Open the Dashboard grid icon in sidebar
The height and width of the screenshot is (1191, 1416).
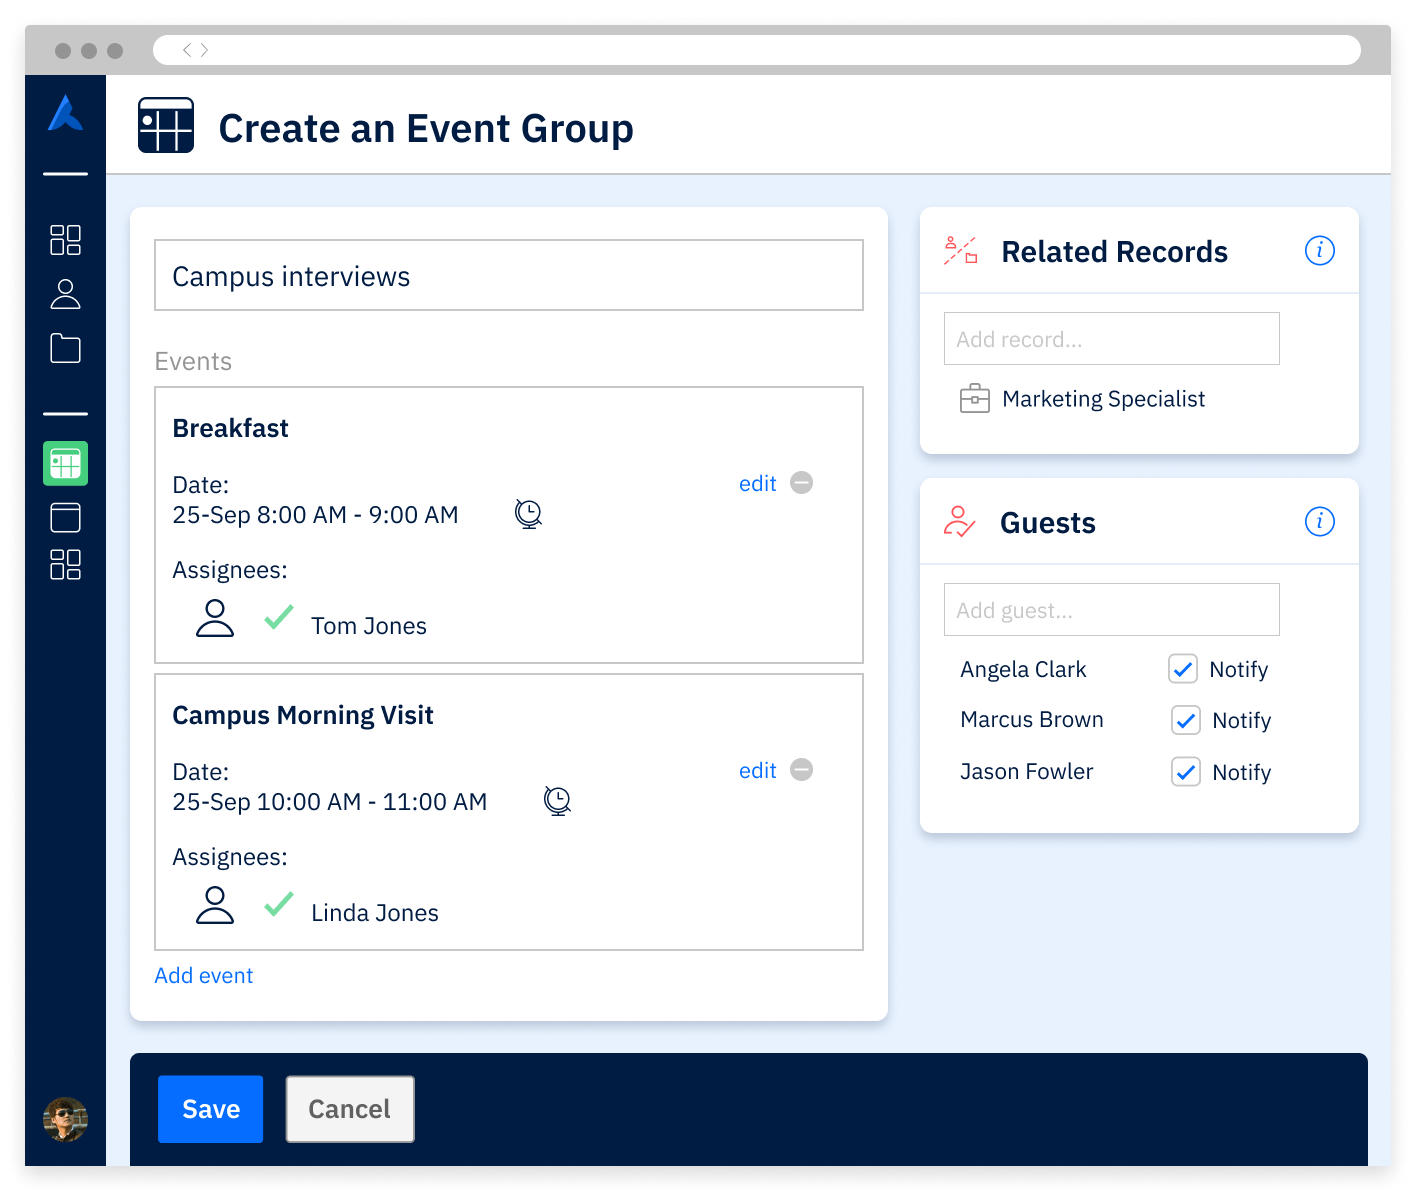65,239
